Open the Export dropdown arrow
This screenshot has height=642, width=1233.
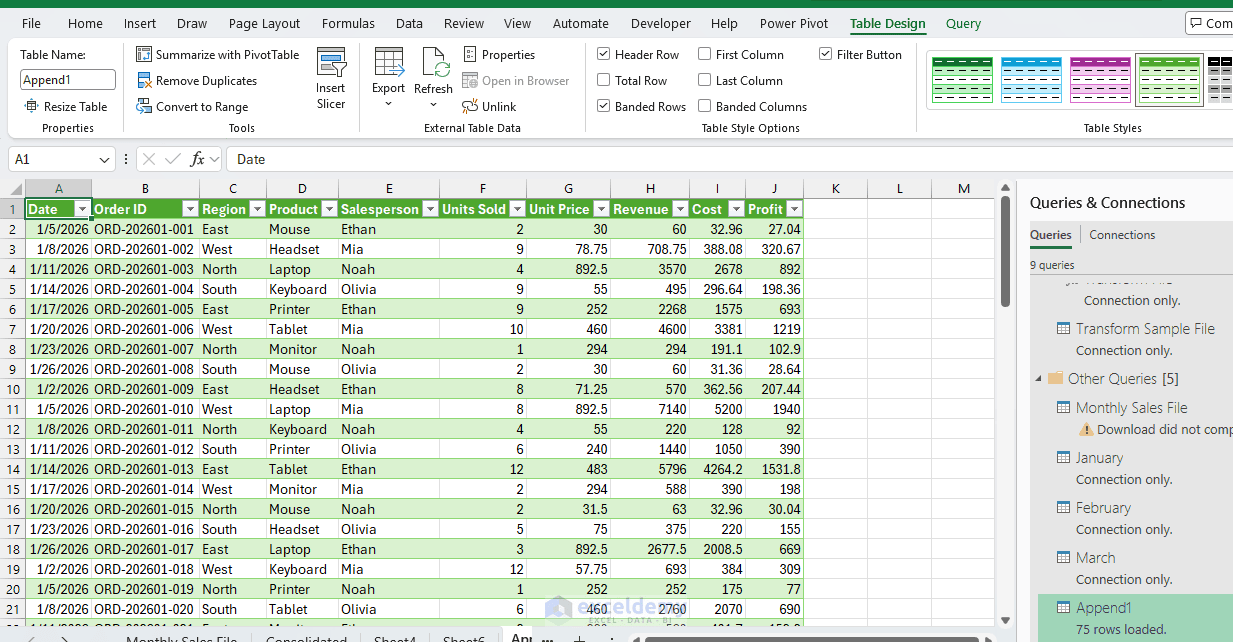[x=389, y=104]
